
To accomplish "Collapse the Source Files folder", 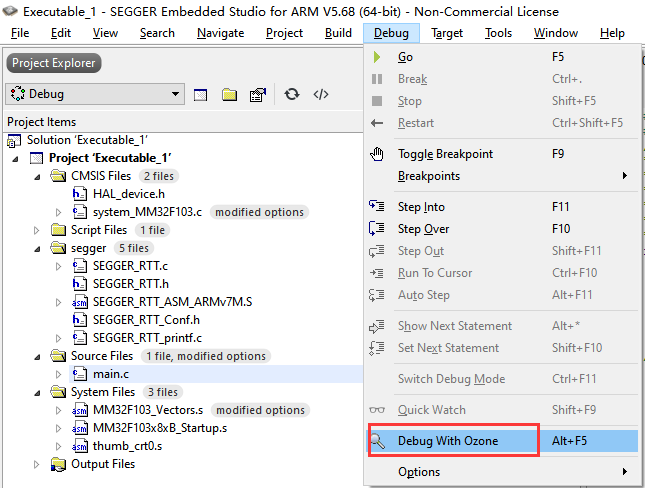I will point(37,357).
